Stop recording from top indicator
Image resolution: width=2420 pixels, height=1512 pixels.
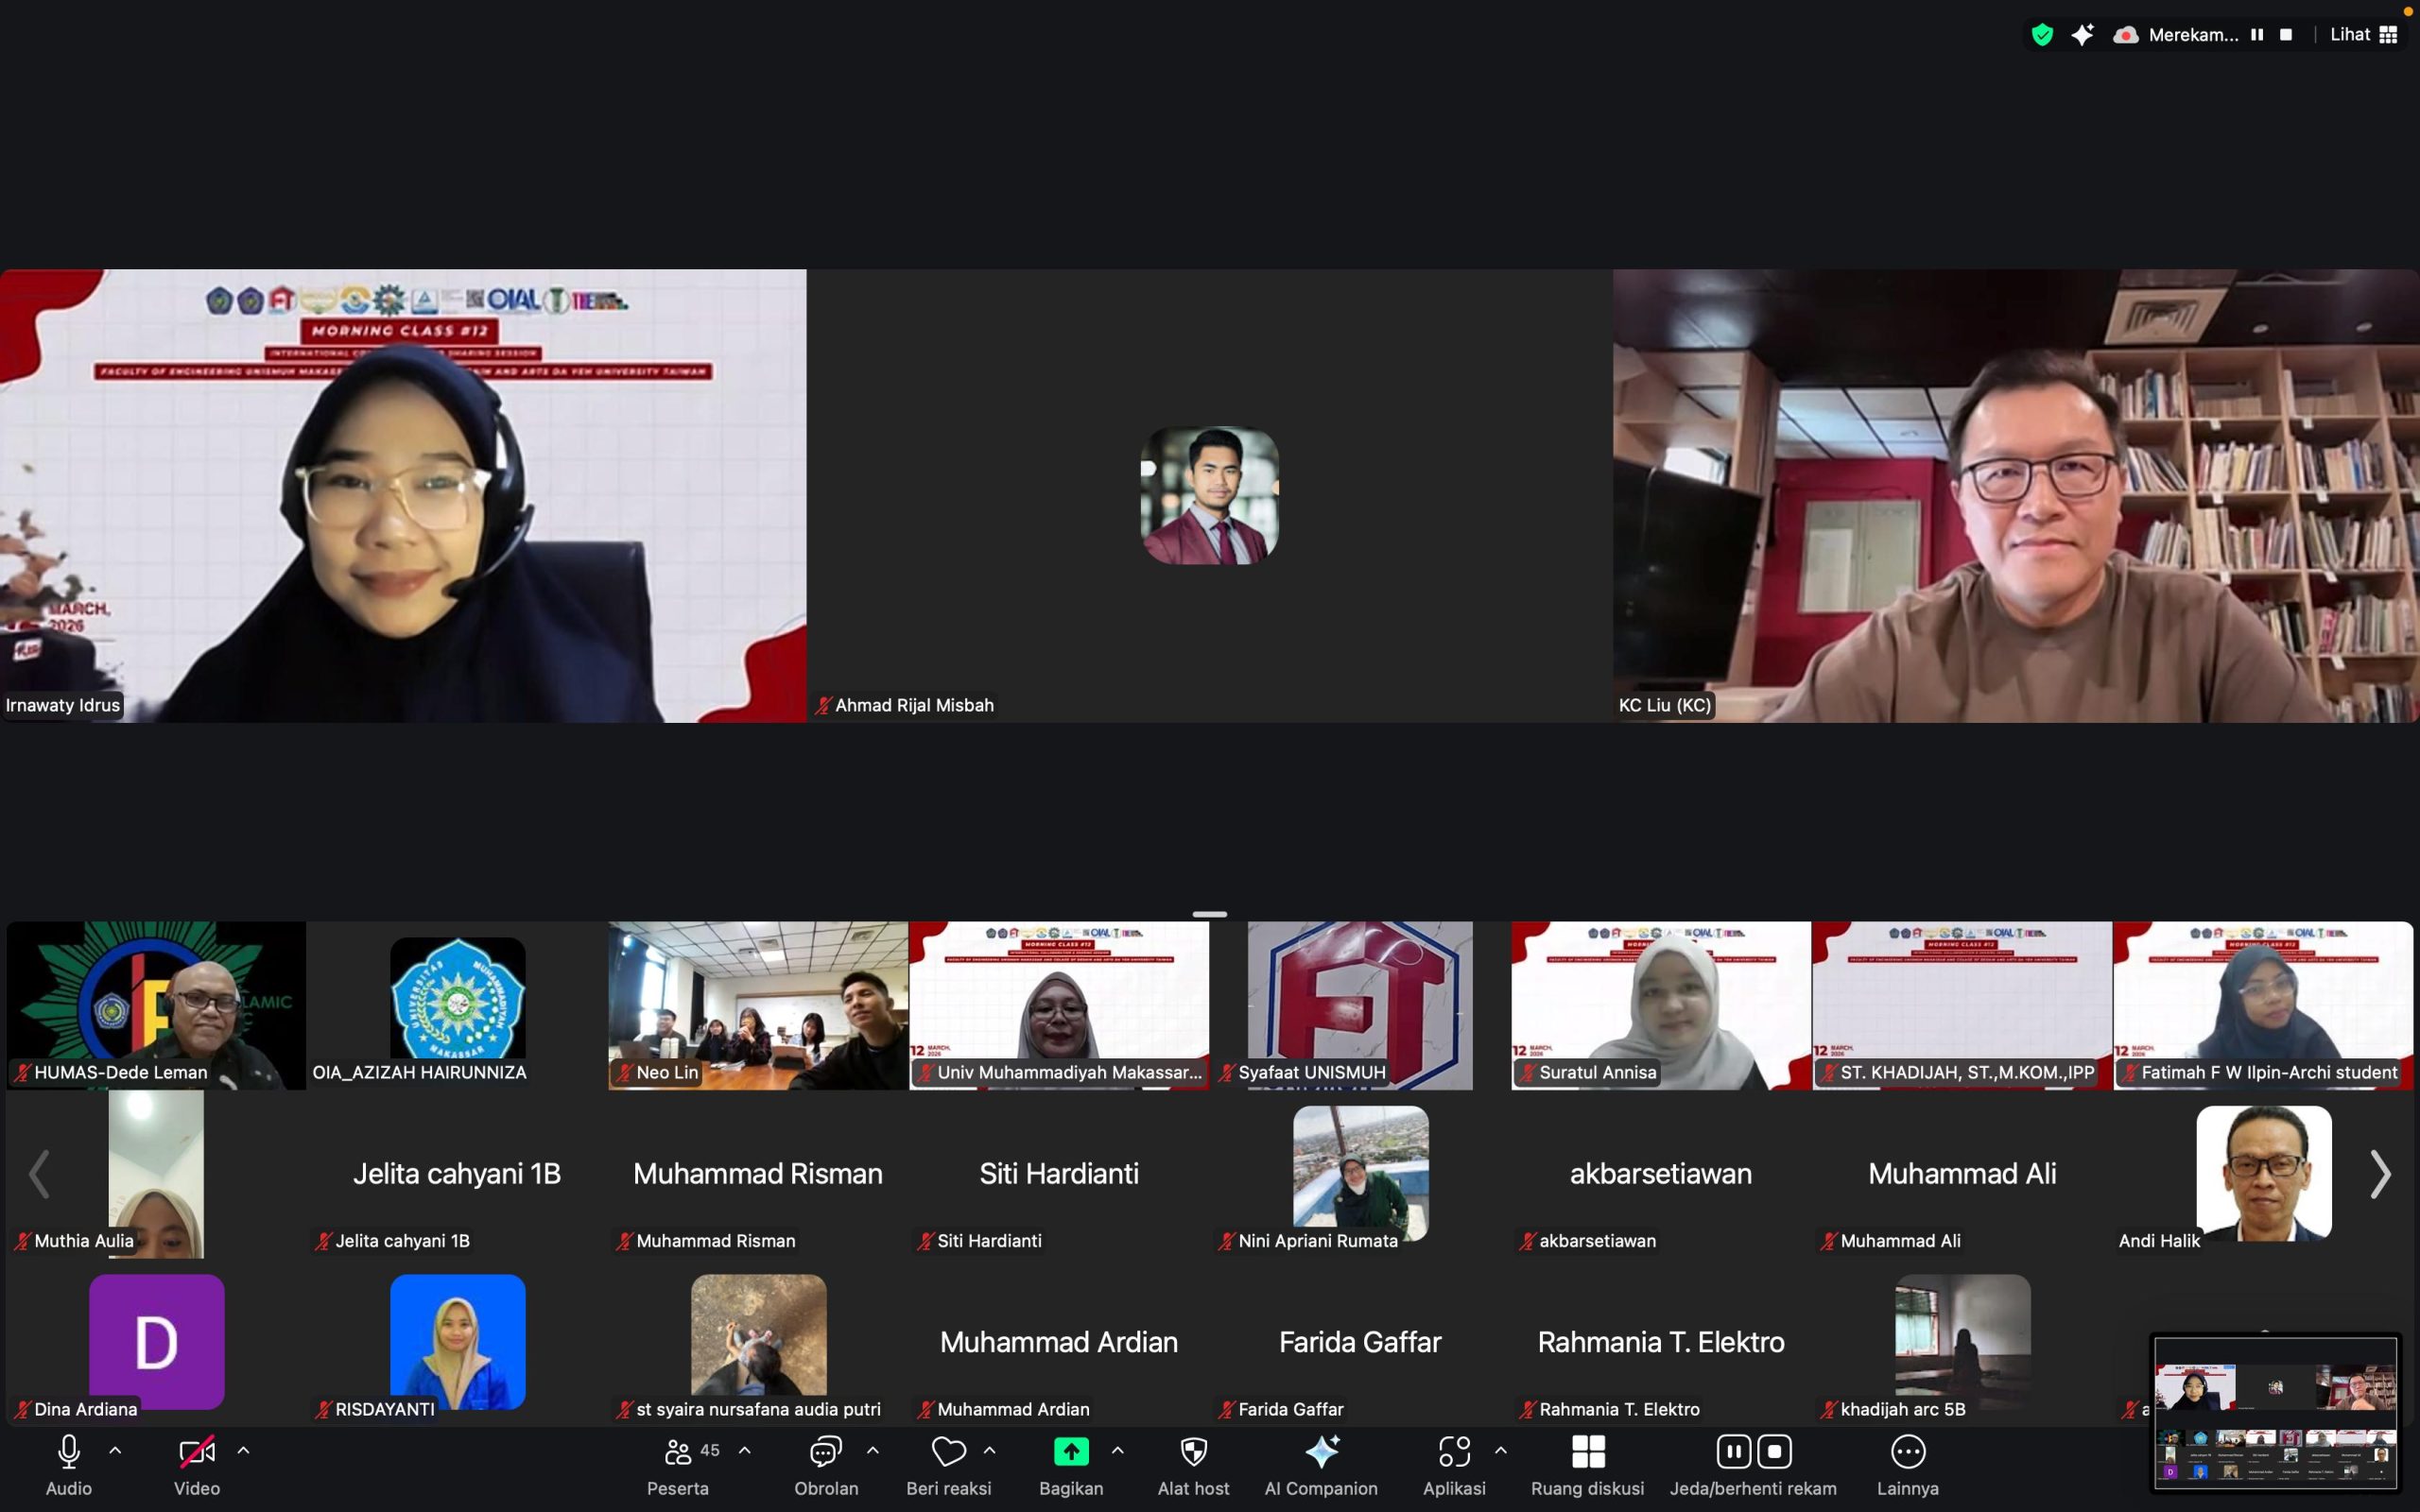click(2285, 35)
